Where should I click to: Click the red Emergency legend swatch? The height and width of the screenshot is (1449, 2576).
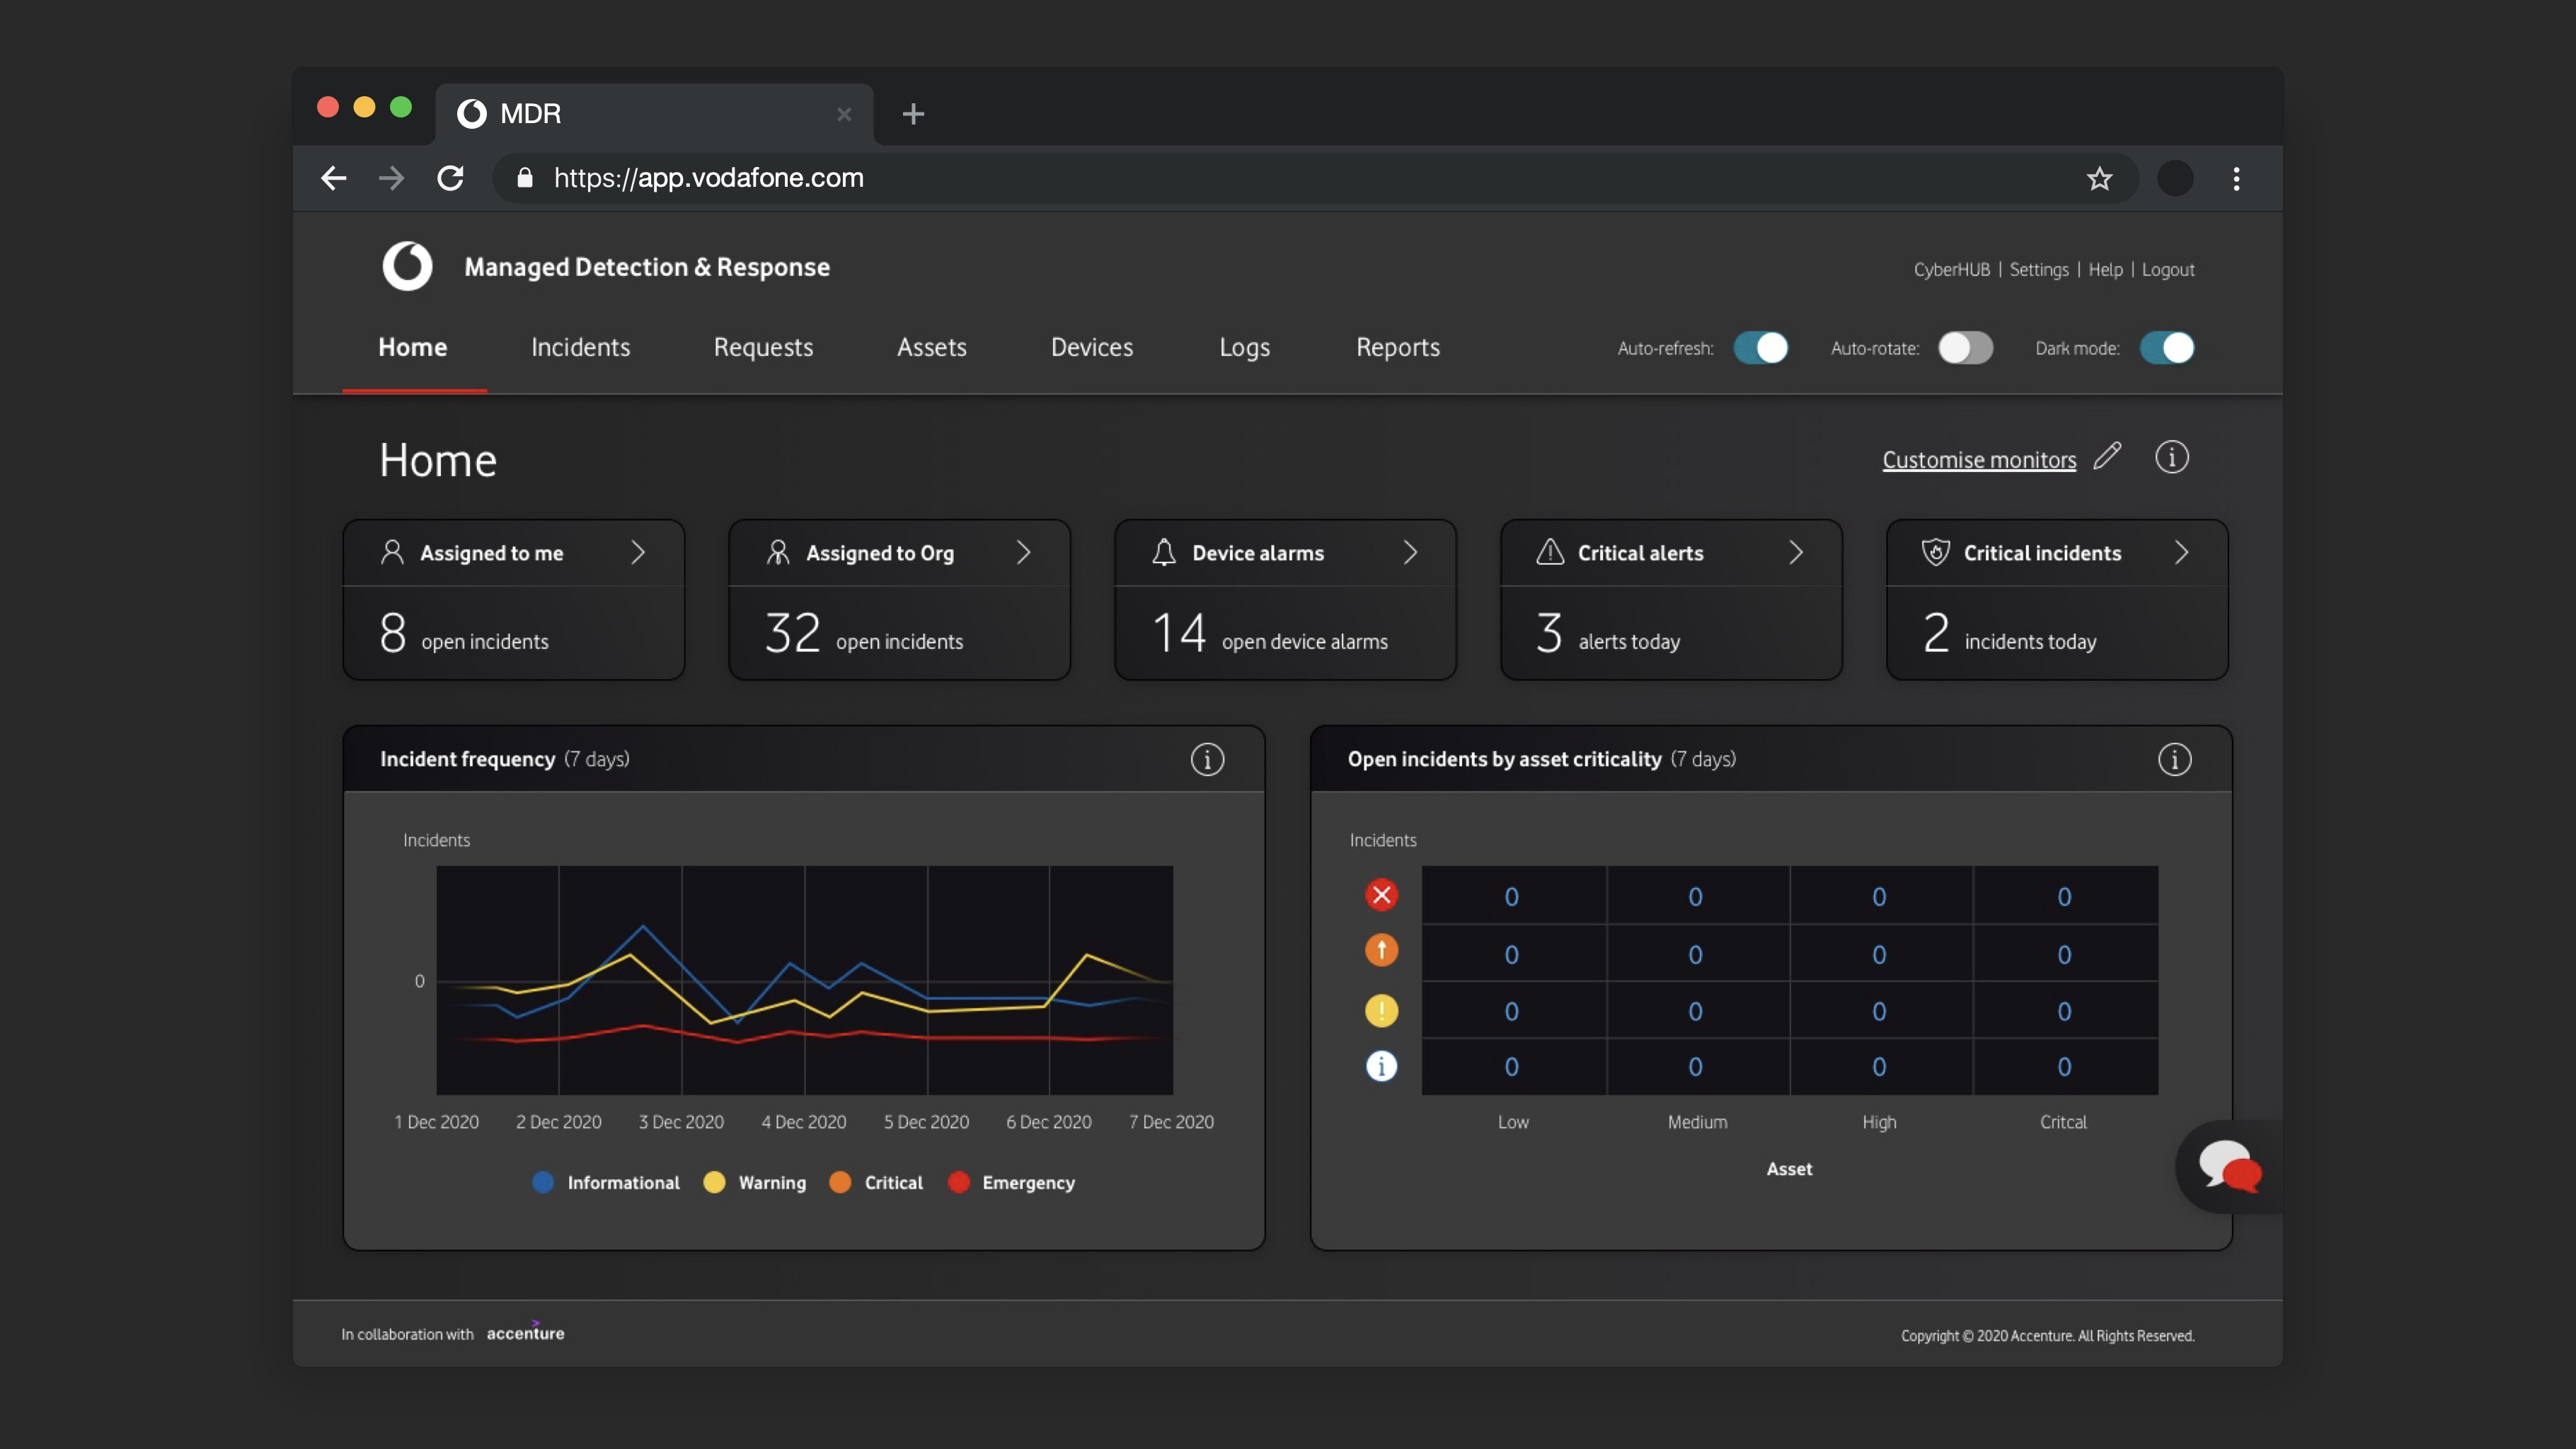coord(958,1182)
